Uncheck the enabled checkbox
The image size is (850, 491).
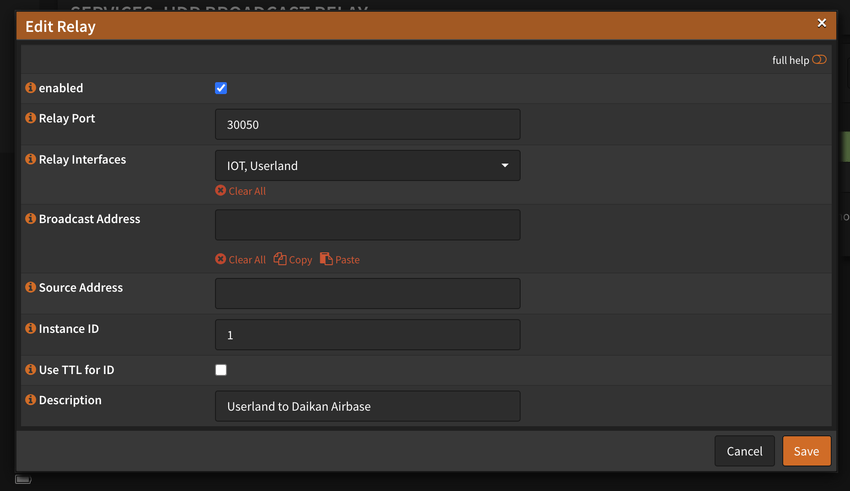[221, 88]
